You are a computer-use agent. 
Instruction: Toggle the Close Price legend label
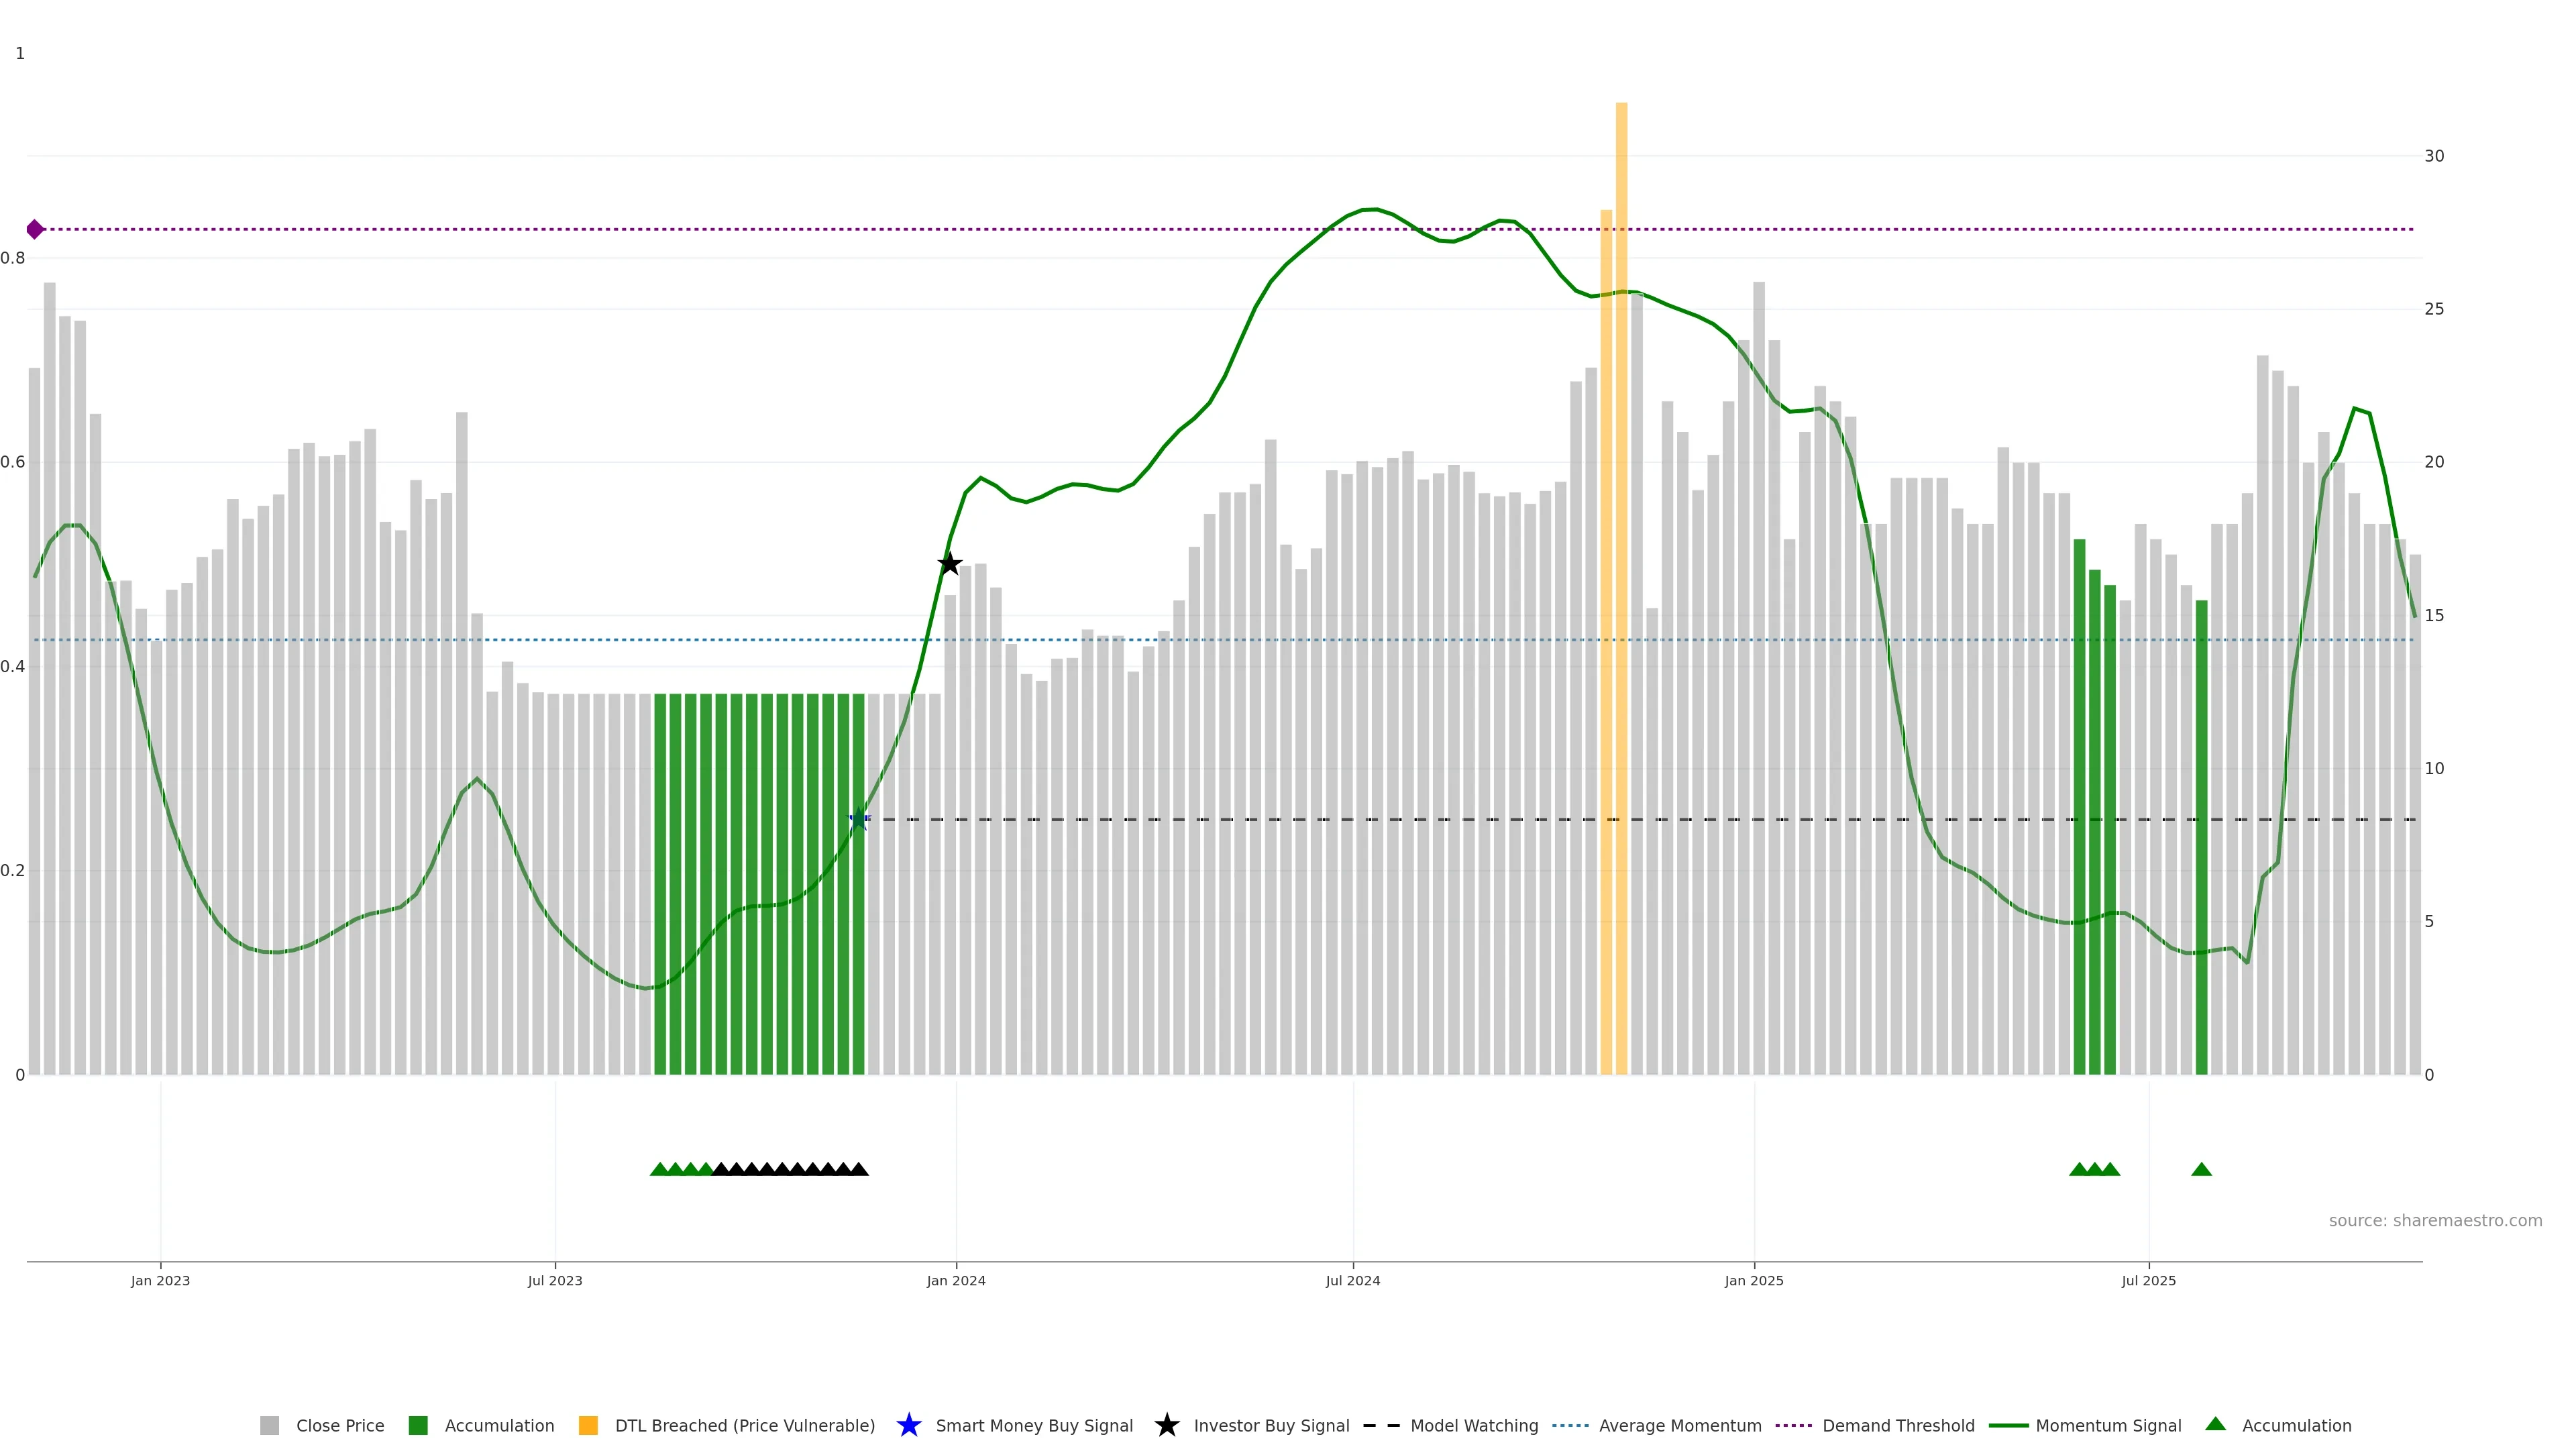340,1426
